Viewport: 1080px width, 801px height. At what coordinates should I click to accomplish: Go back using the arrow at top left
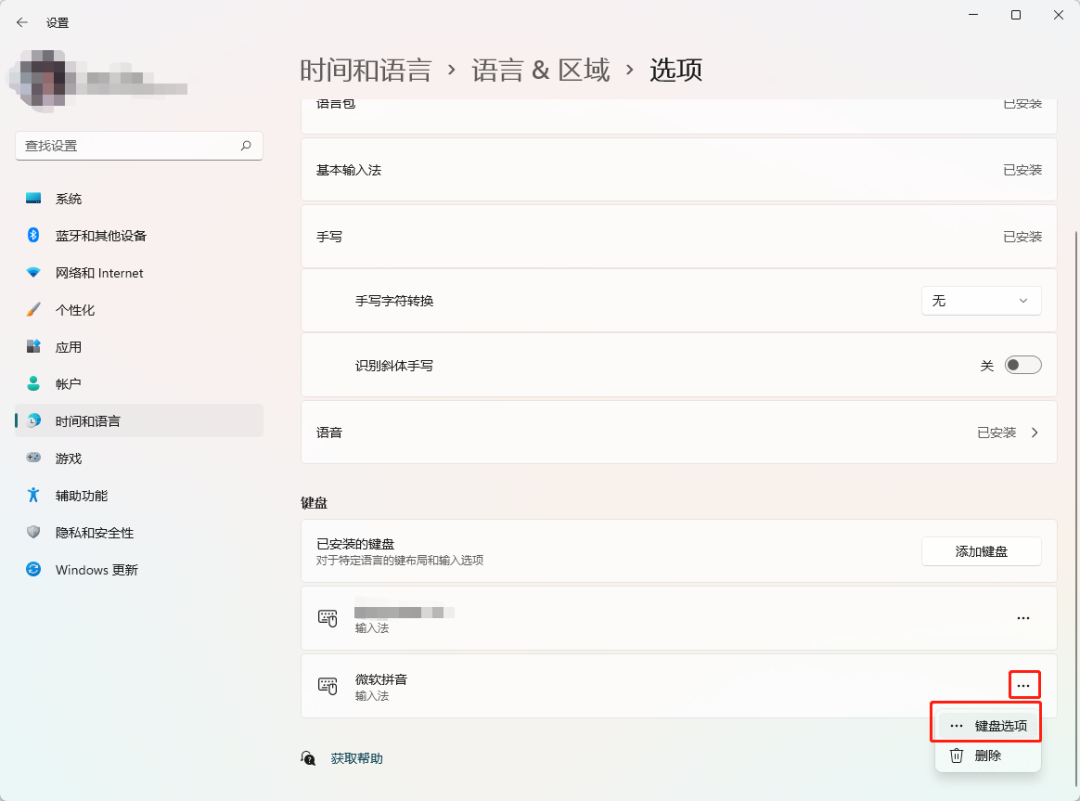22,22
